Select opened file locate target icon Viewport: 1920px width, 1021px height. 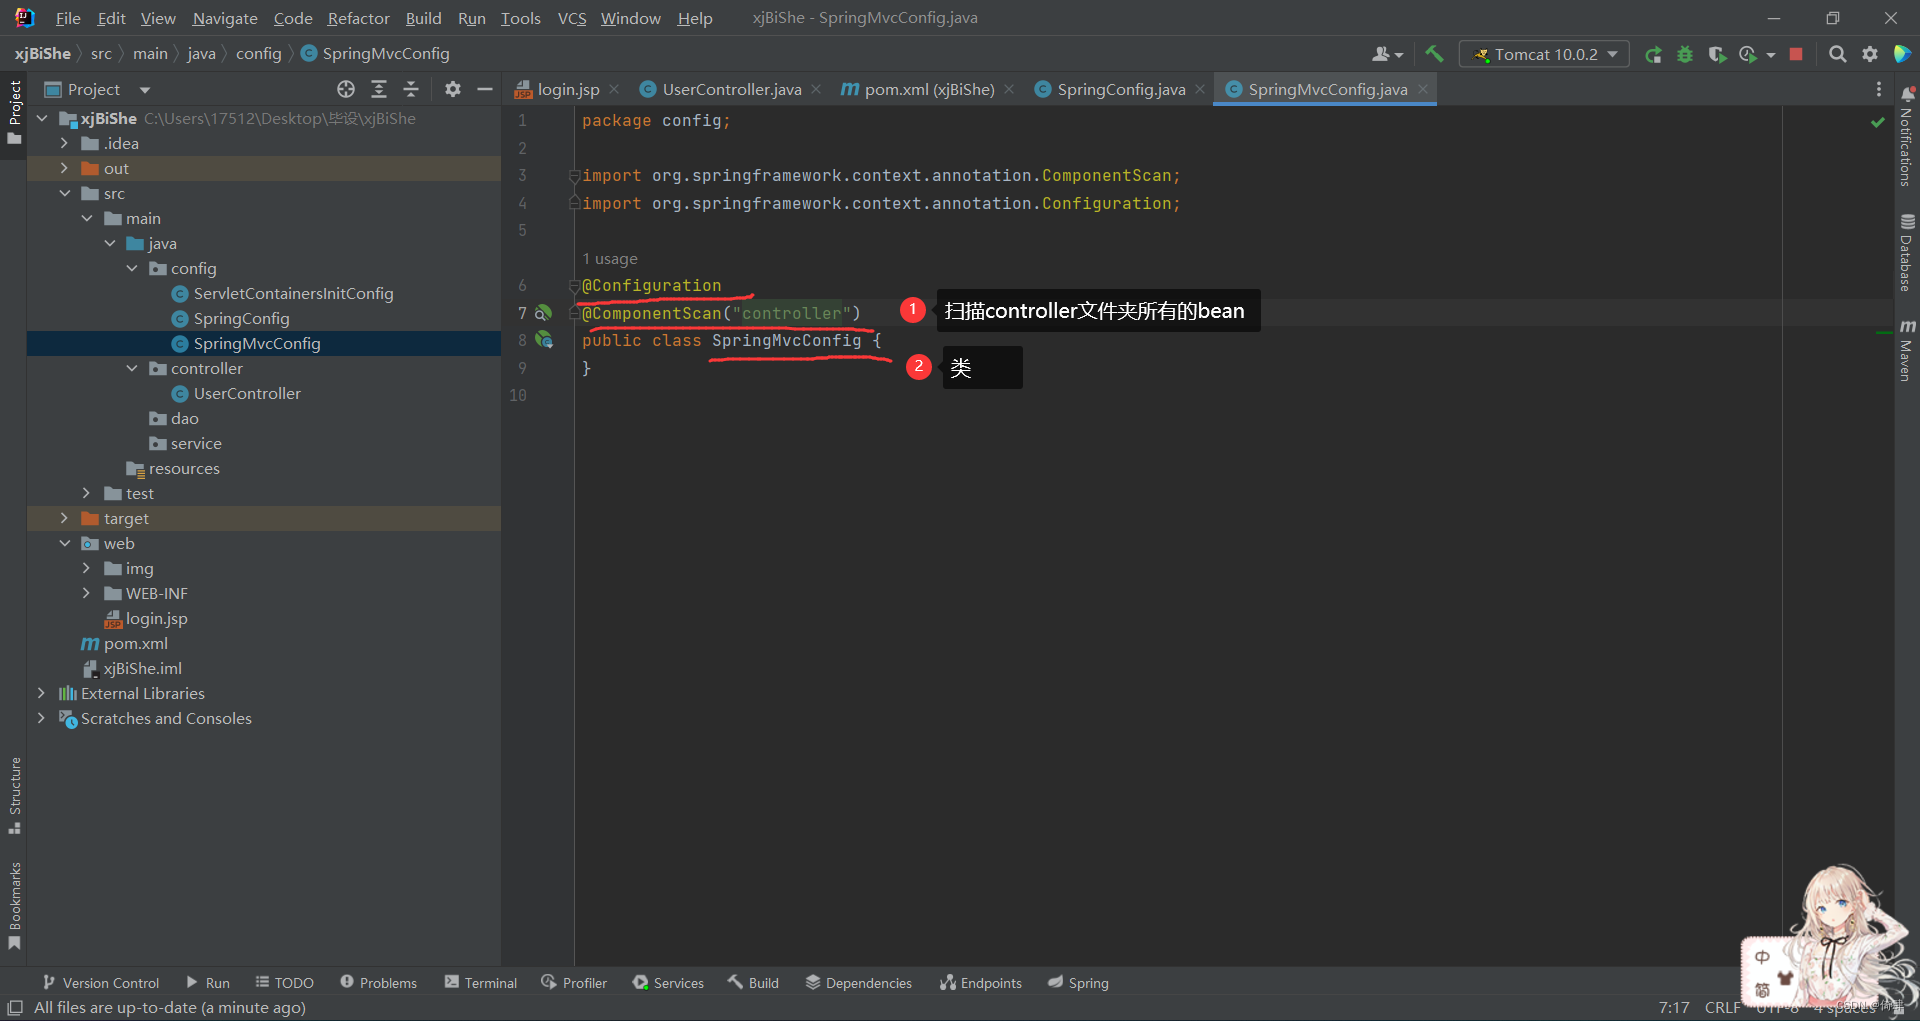point(346,89)
